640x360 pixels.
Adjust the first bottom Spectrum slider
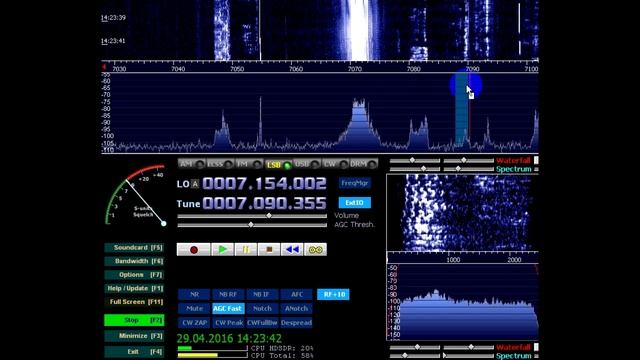415,356
